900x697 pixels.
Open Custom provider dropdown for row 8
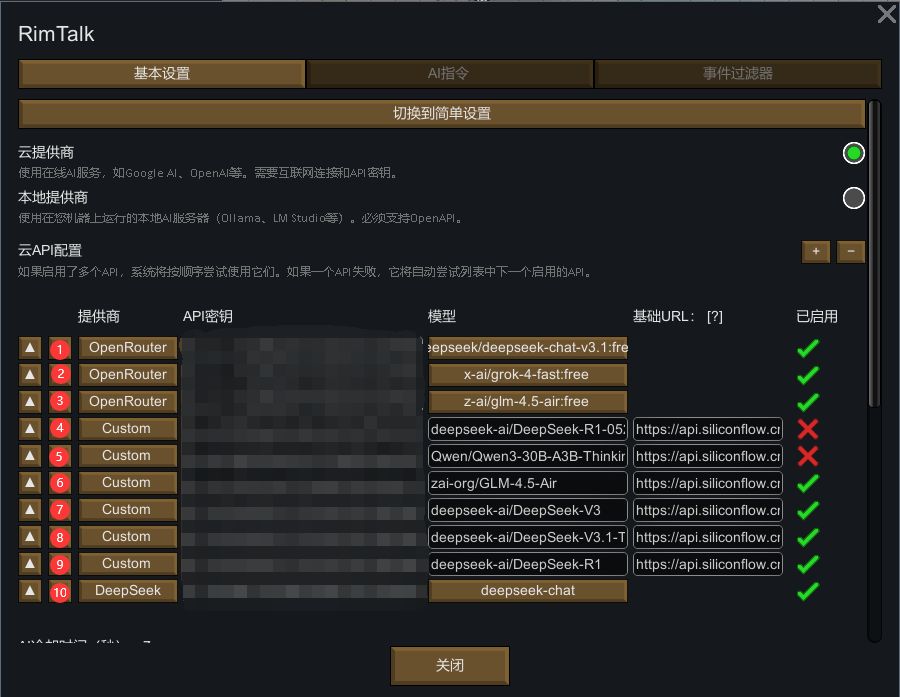(127, 537)
